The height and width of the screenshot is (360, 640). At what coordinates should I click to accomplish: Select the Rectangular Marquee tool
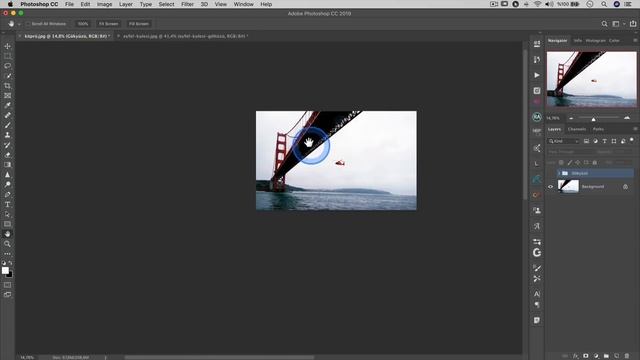tap(7, 56)
